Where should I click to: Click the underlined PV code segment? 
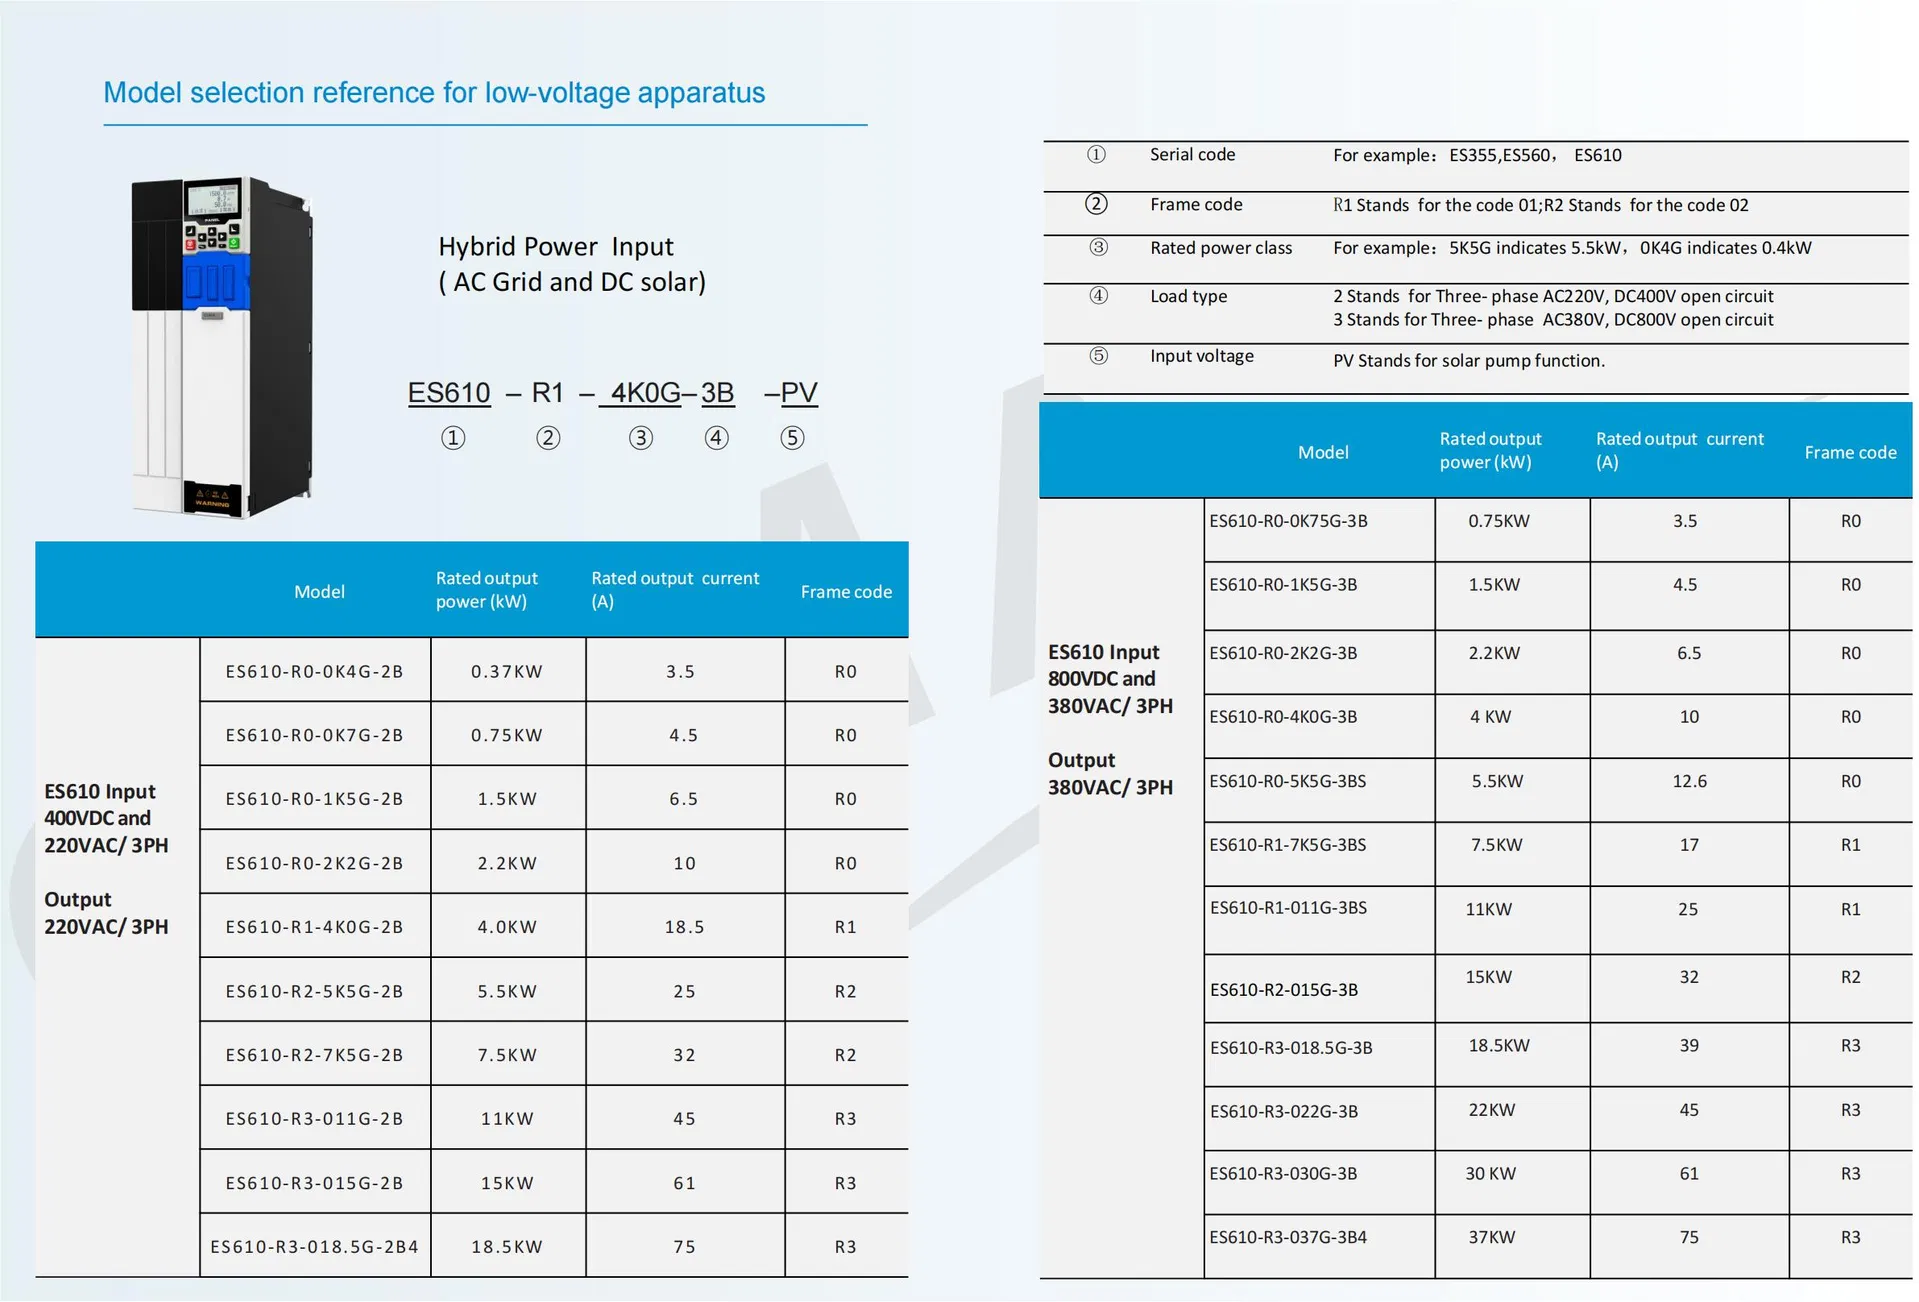(x=798, y=393)
